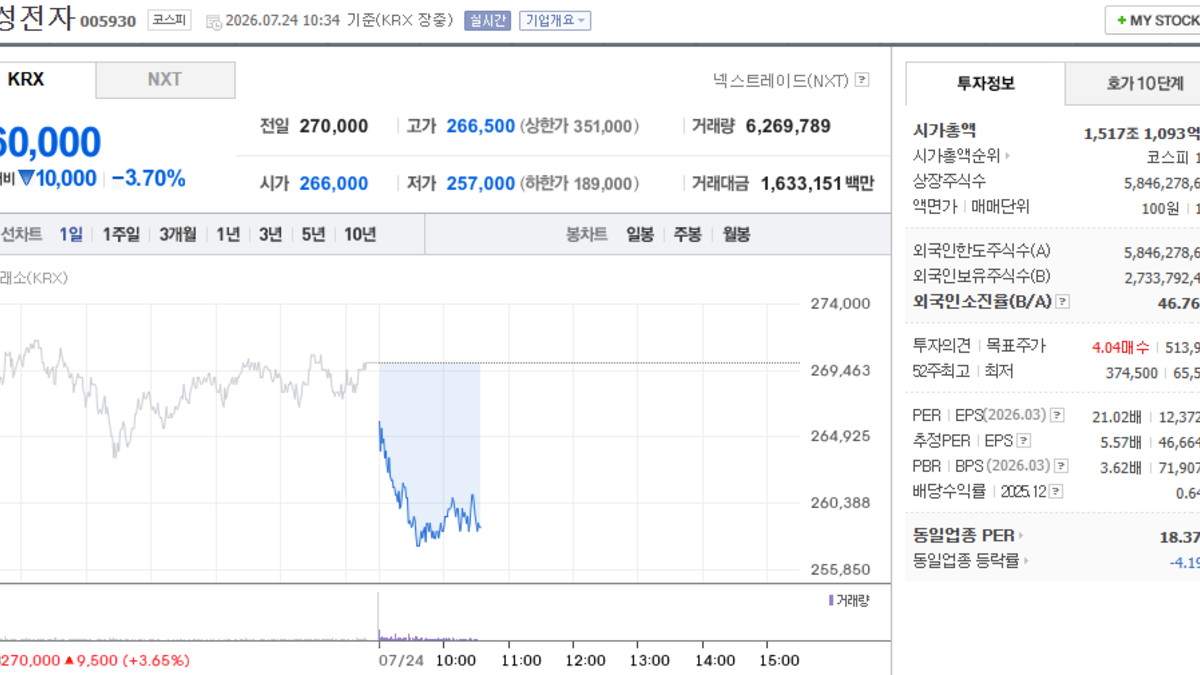Click the help icon next to PER EPS(2026.03)
This screenshot has width=1200, height=675.
point(1057,415)
